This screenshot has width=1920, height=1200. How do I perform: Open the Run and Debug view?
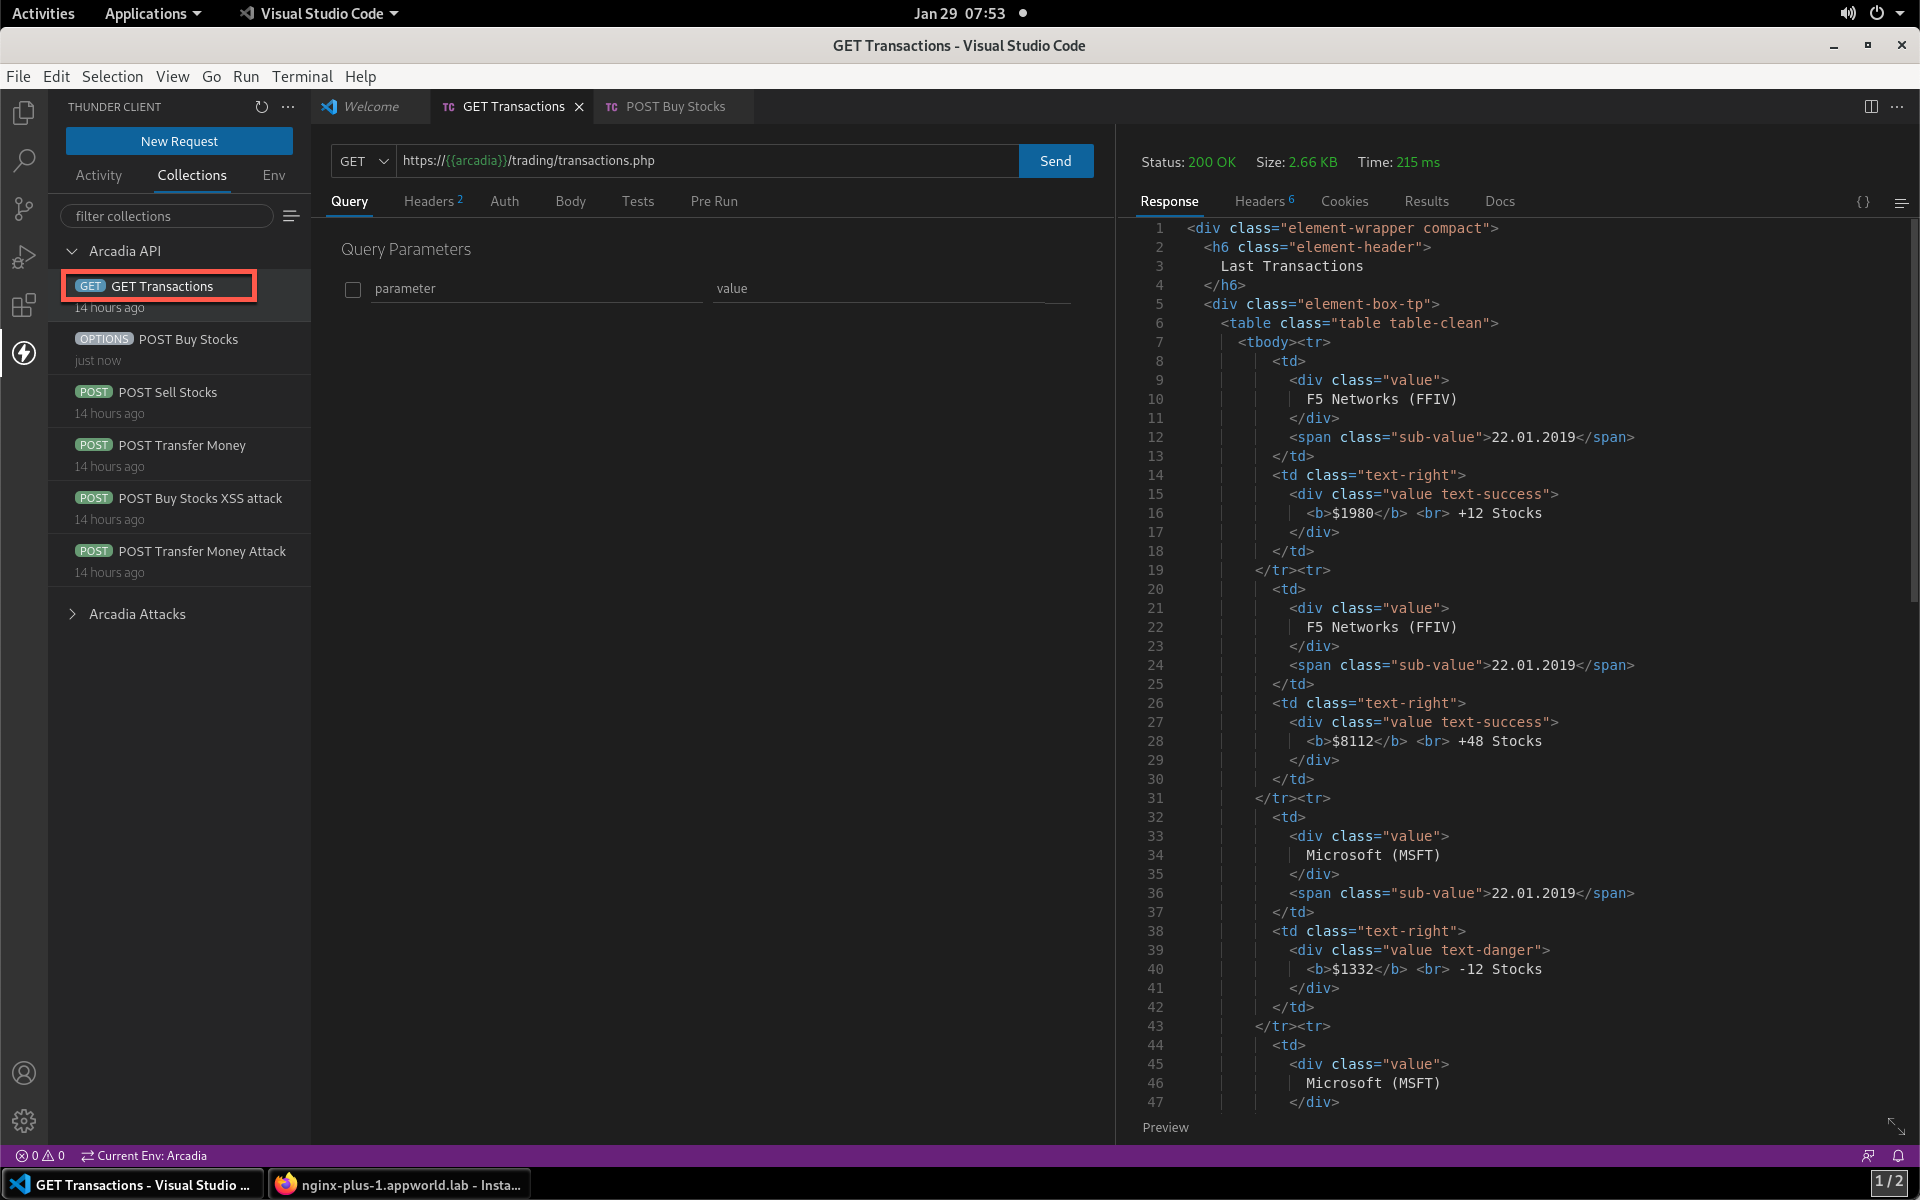pos(24,257)
